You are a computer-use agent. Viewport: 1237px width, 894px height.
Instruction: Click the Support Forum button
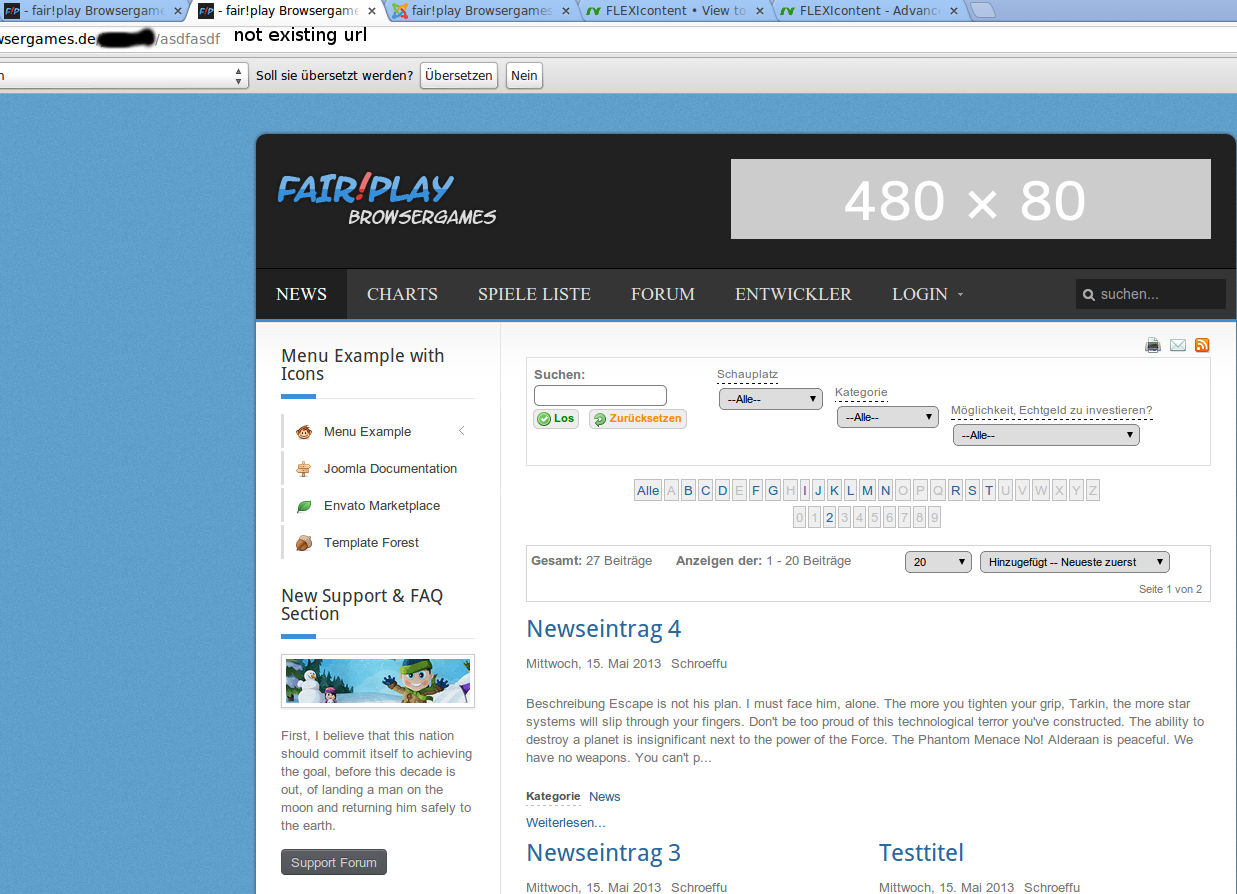point(334,862)
